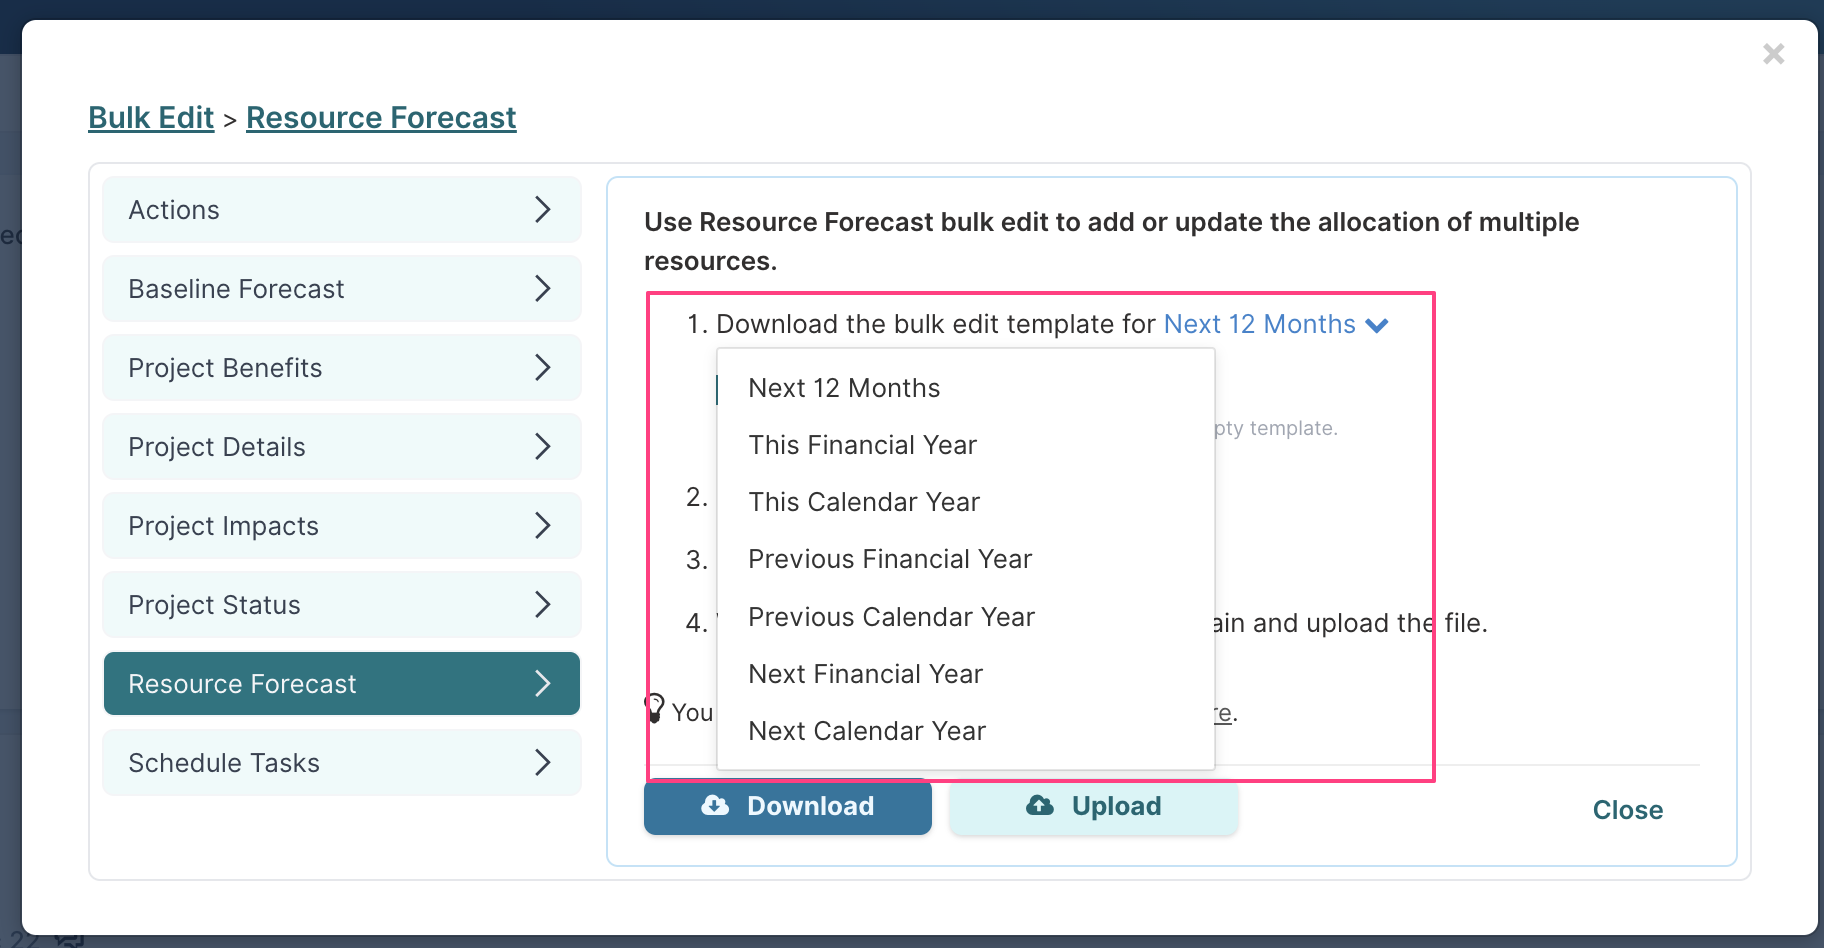Click the Close text button
Viewport: 1824px width, 948px height.
click(x=1628, y=810)
